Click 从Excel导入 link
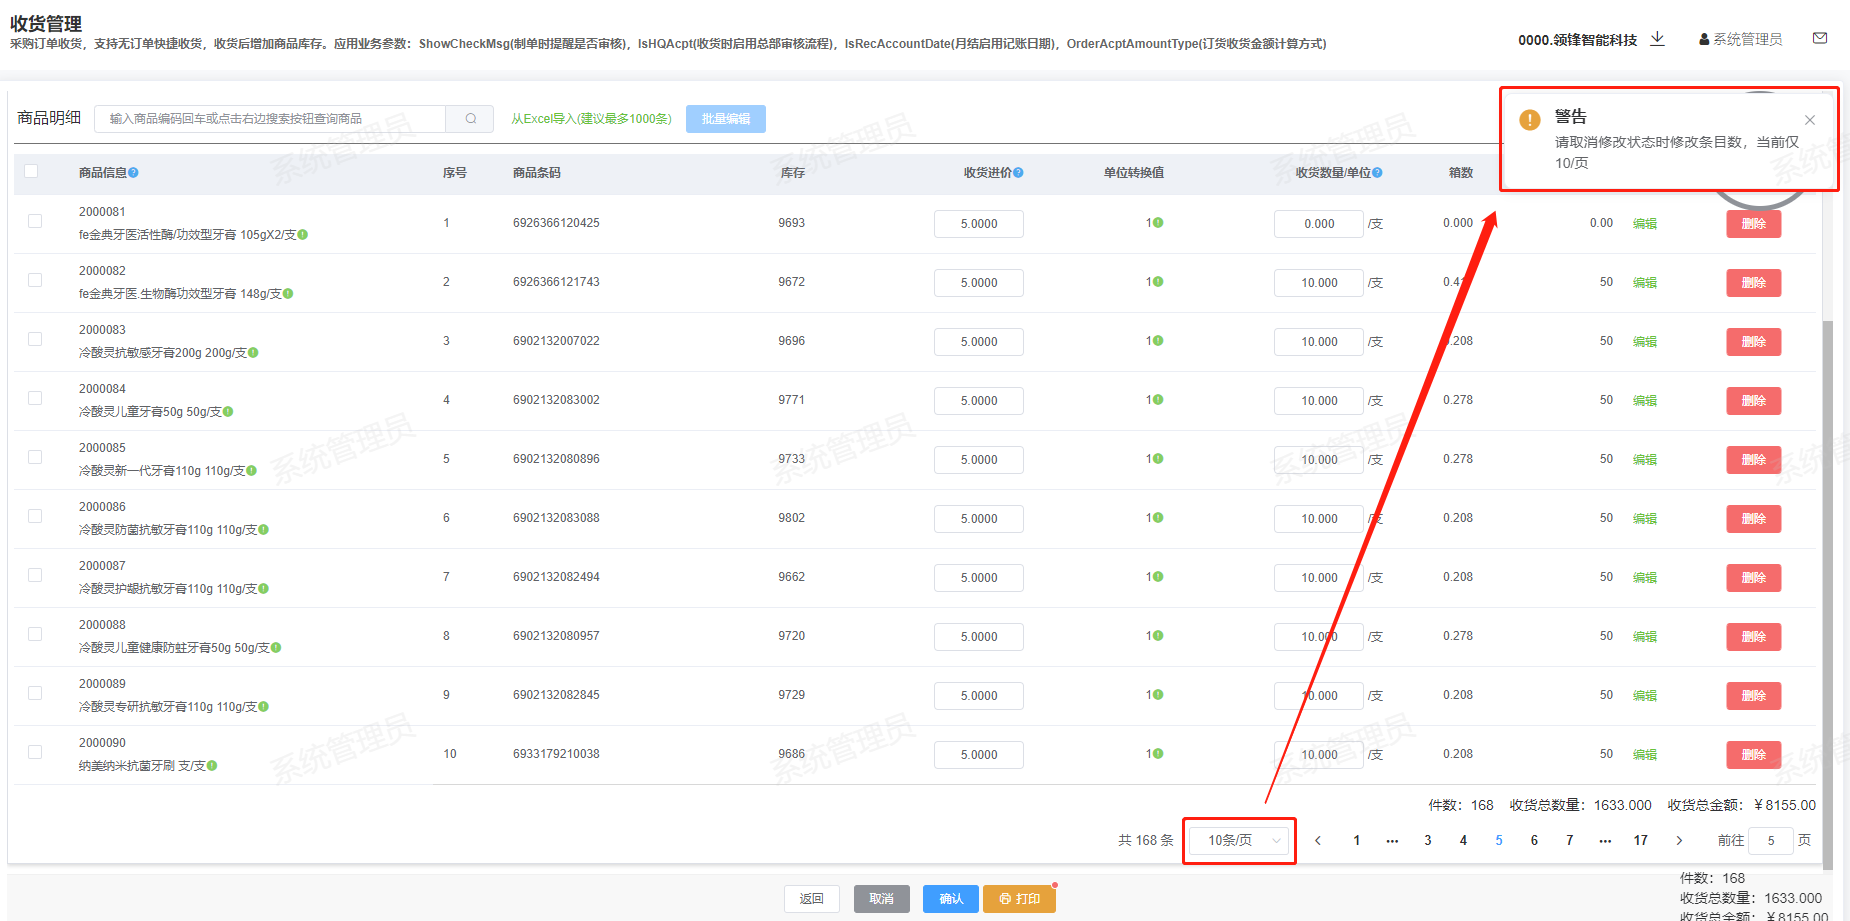This screenshot has width=1850, height=921. (591, 119)
